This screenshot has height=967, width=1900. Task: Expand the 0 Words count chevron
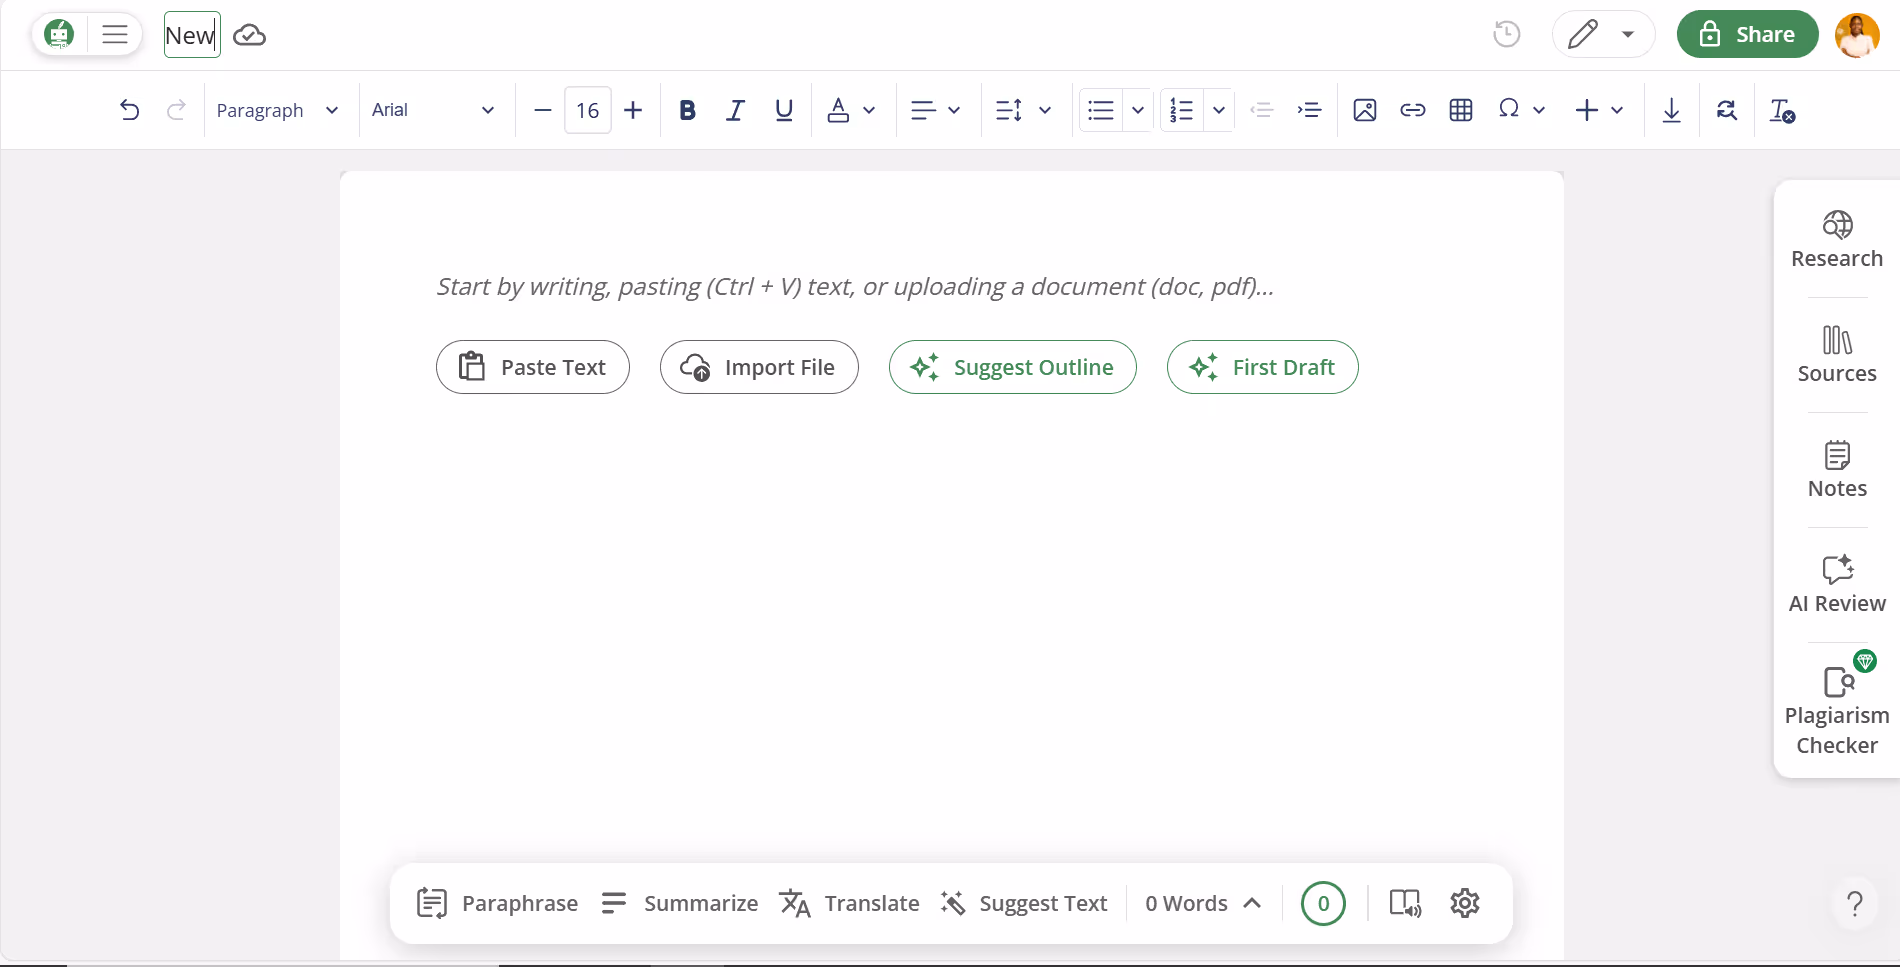pyautogui.click(x=1252, y=903)
